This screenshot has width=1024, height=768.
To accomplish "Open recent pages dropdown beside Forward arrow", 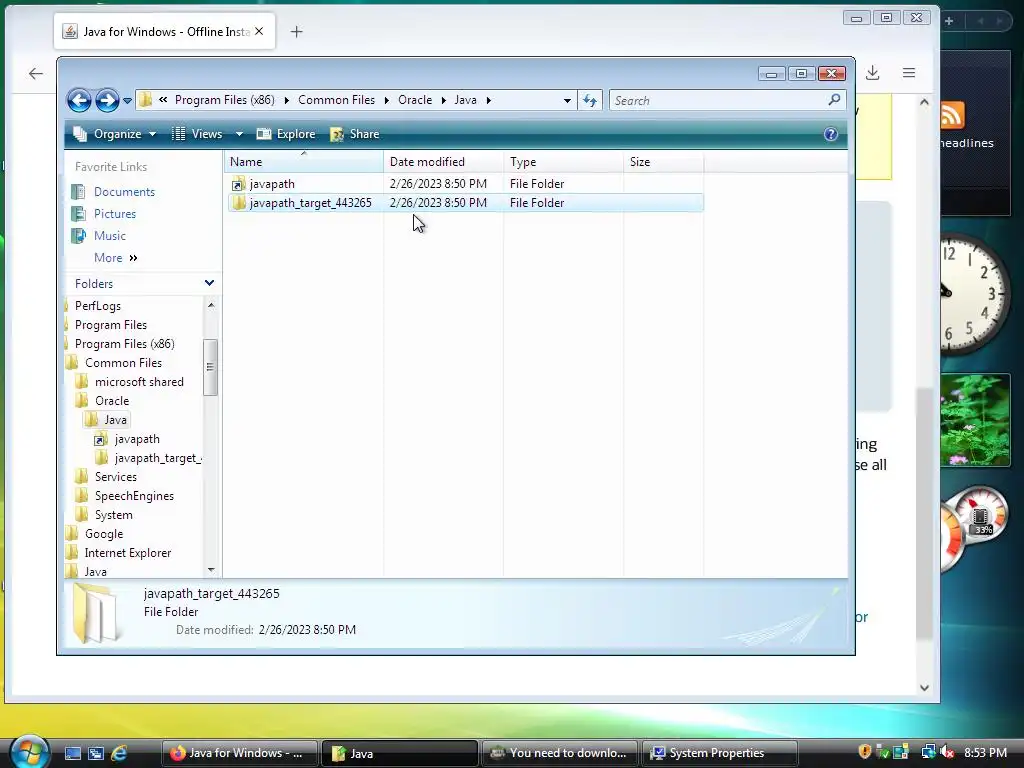I will click(x=127, y=101).
